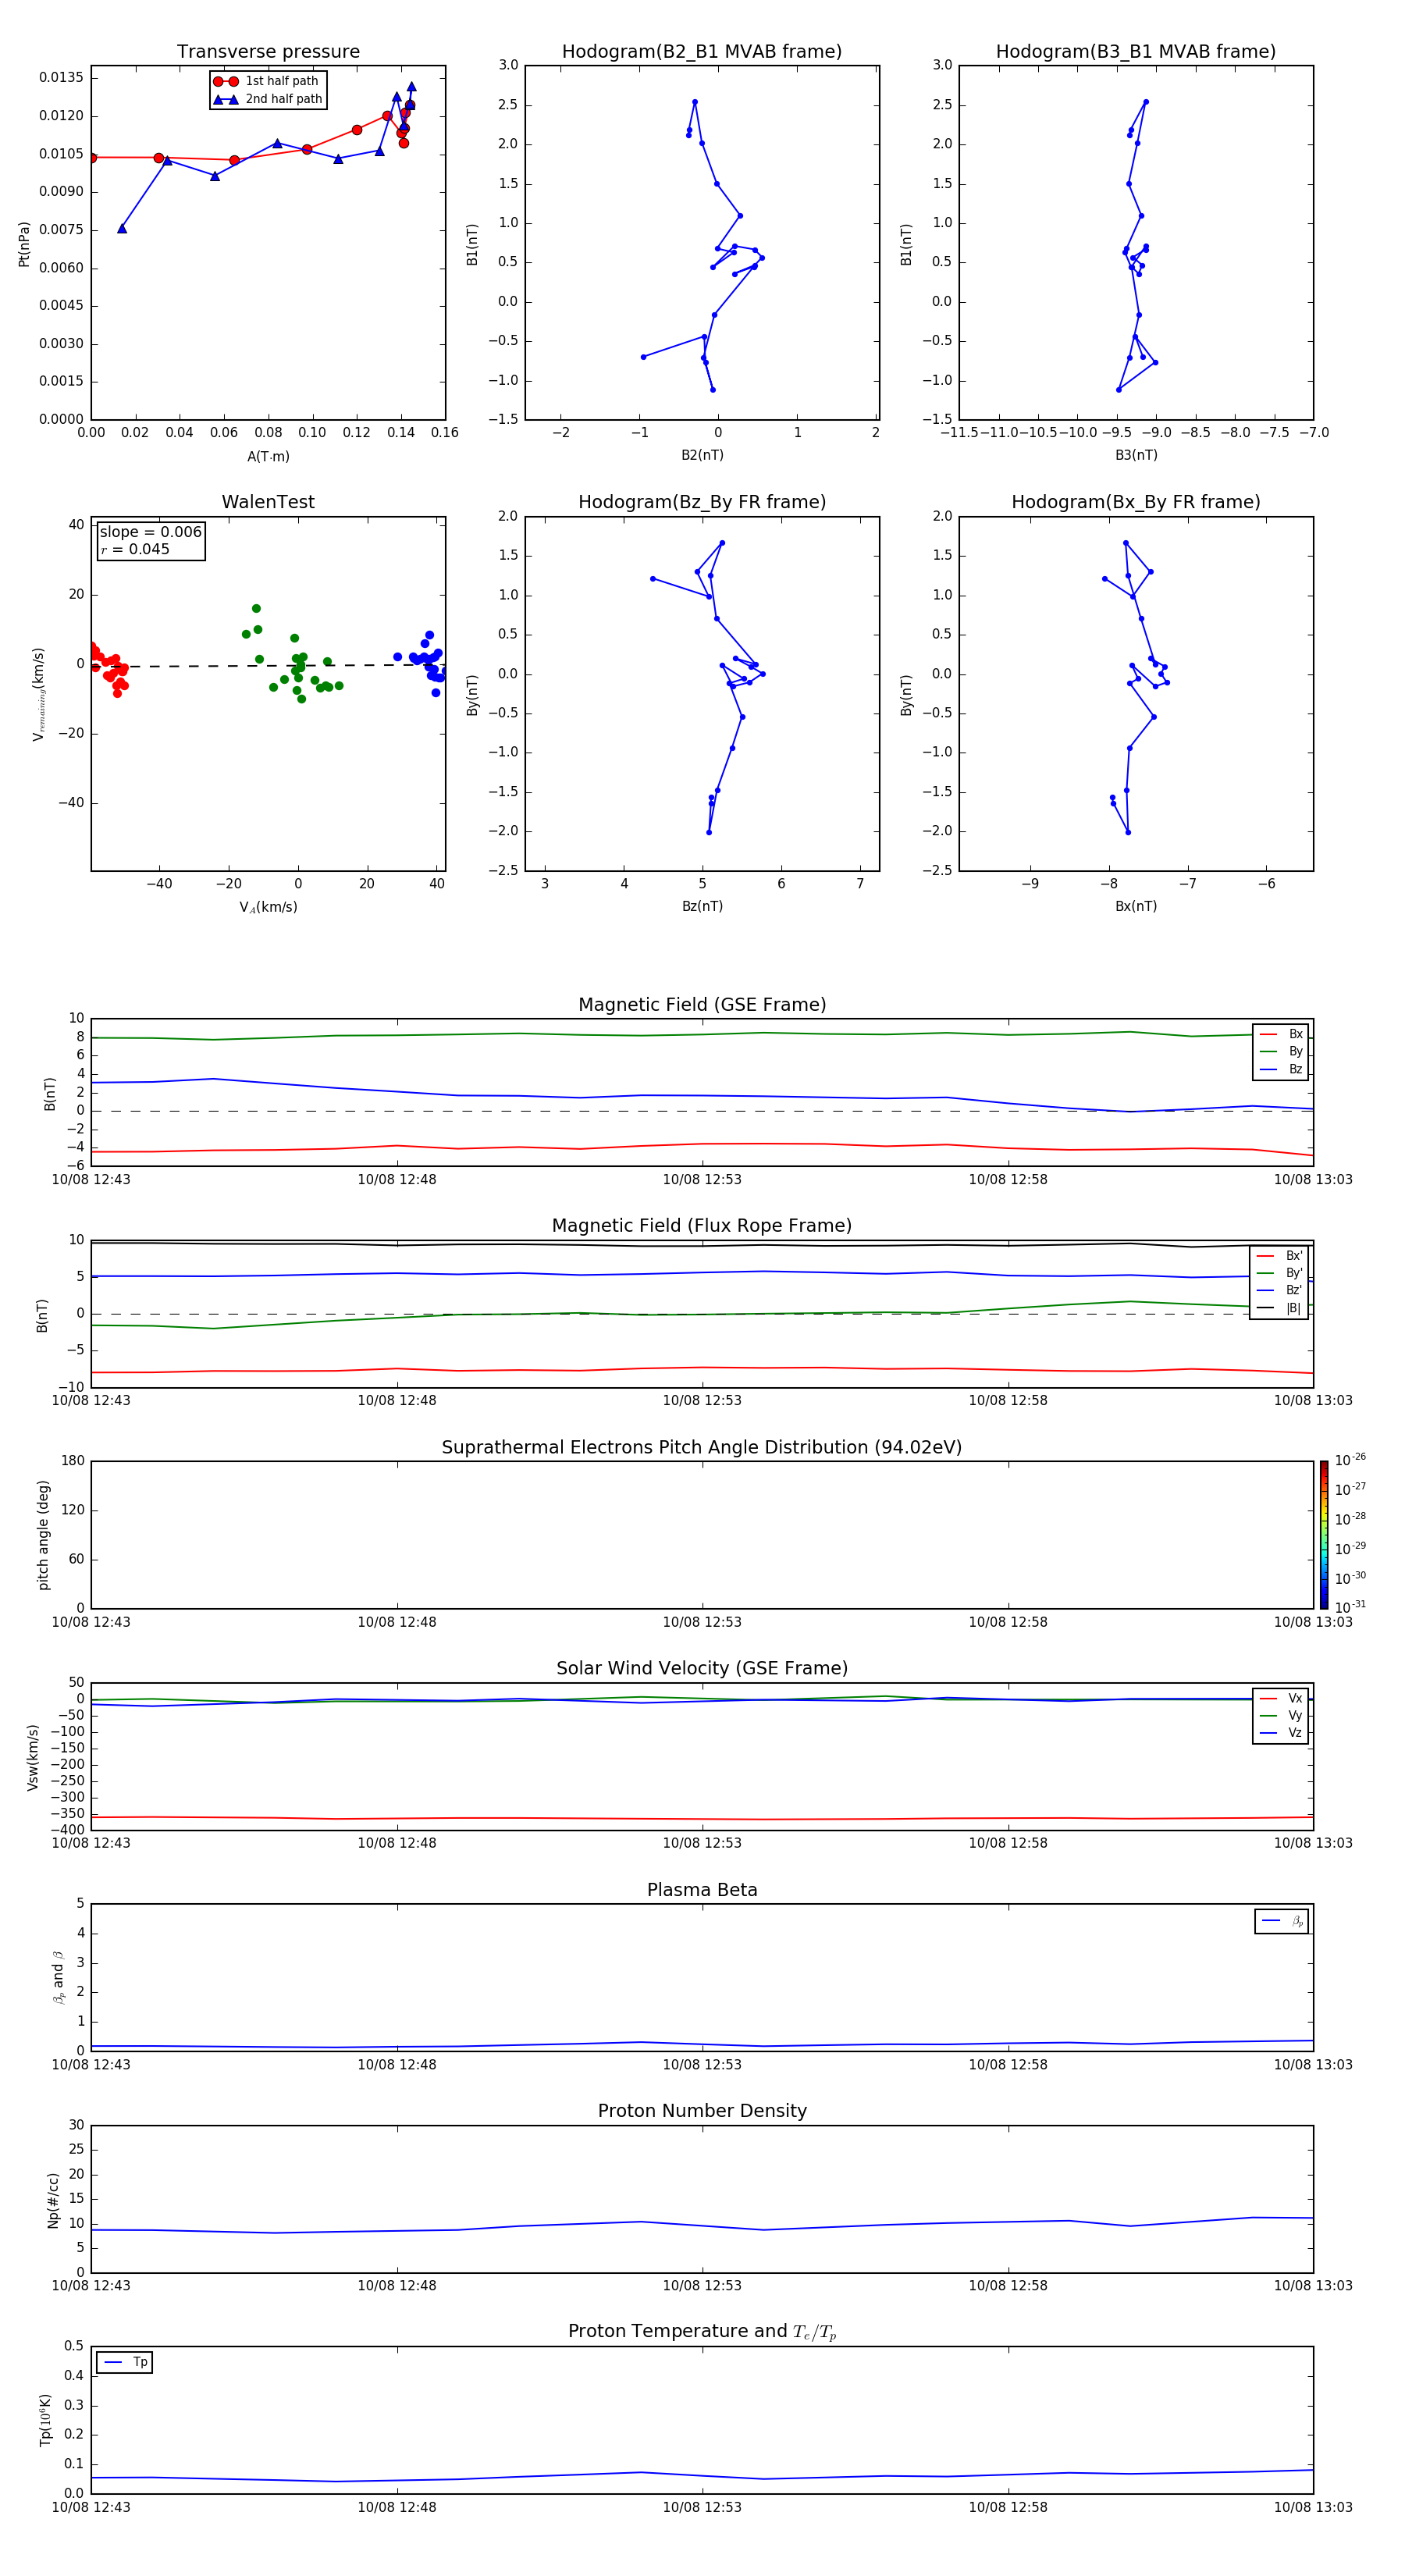Screen dimensions: 1405x2576
Task: Click the "Vsw(km/s)" y-axis label
Action: [33, 1757]
